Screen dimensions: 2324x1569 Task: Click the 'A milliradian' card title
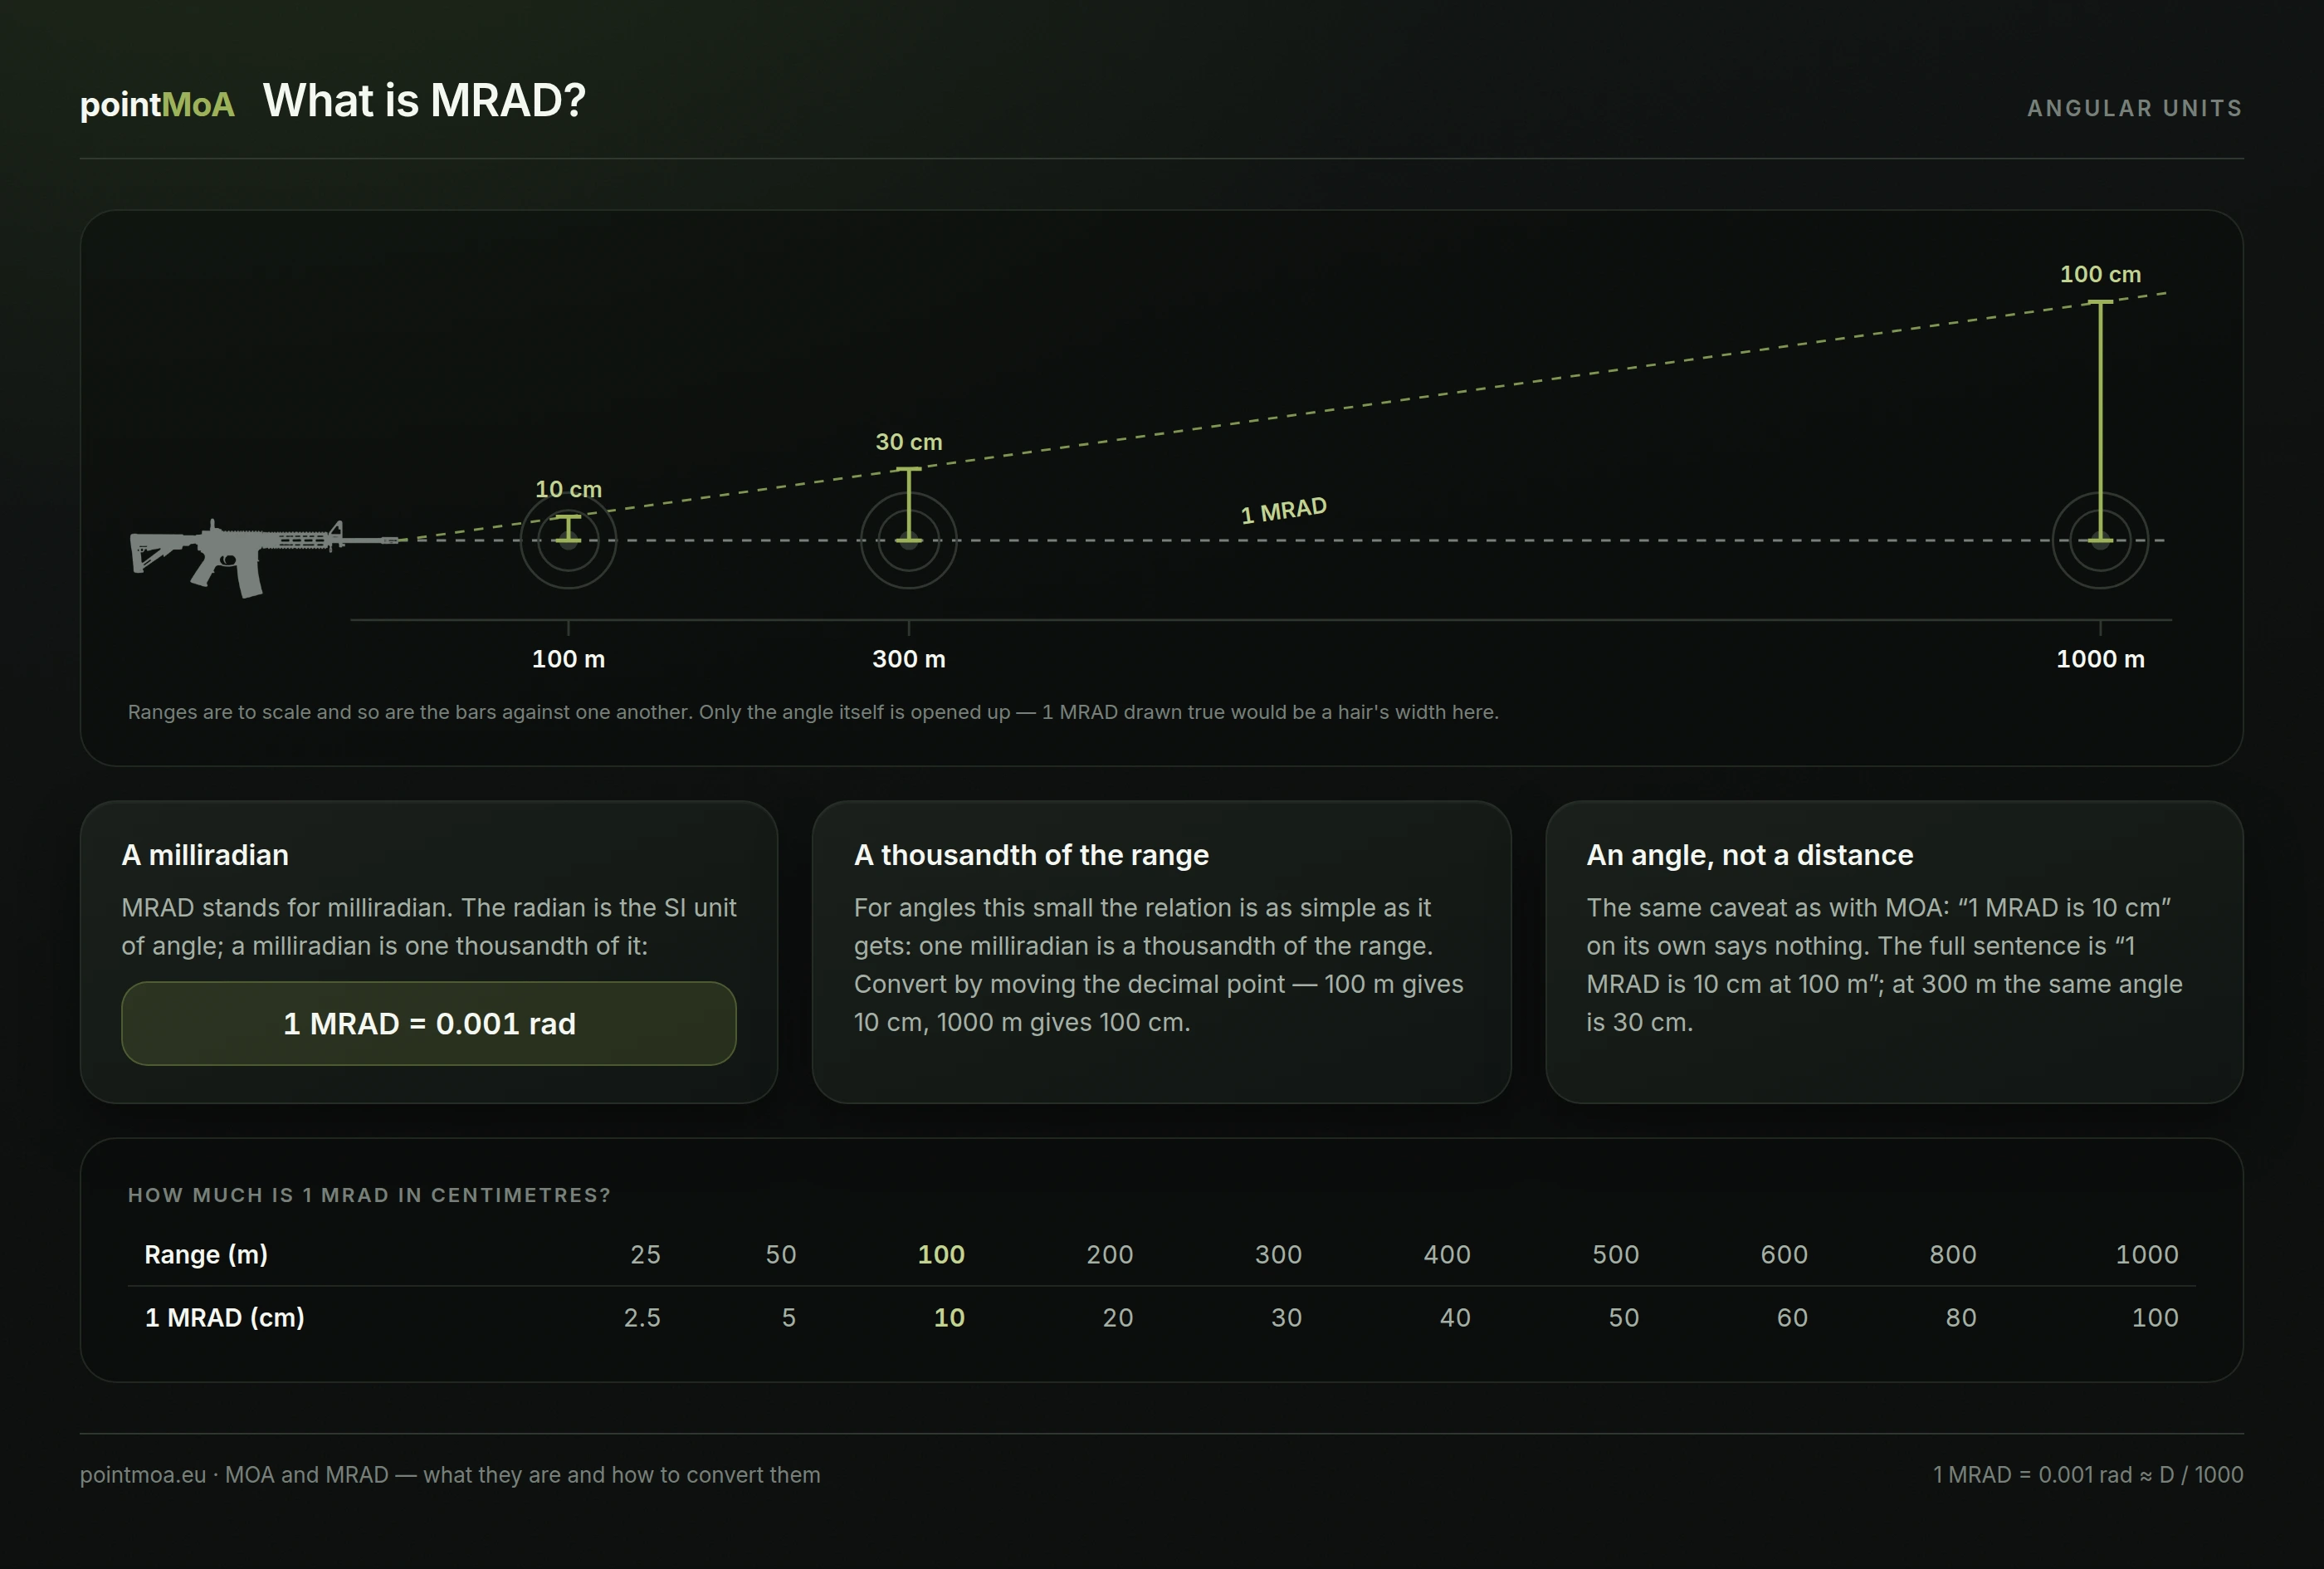click(205, 855)
